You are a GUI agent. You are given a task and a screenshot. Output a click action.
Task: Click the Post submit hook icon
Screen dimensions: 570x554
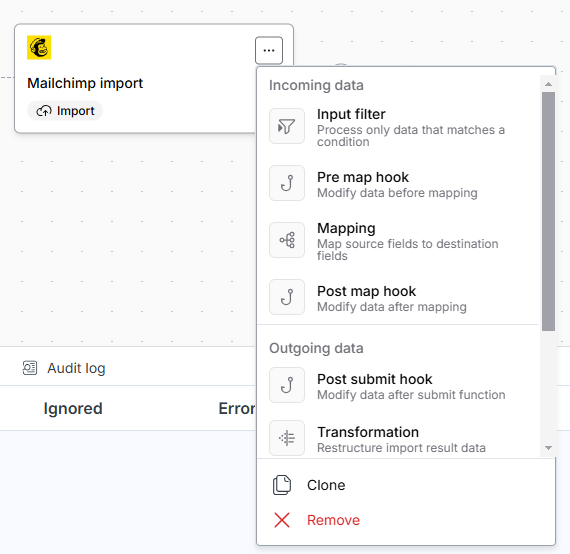287,385
